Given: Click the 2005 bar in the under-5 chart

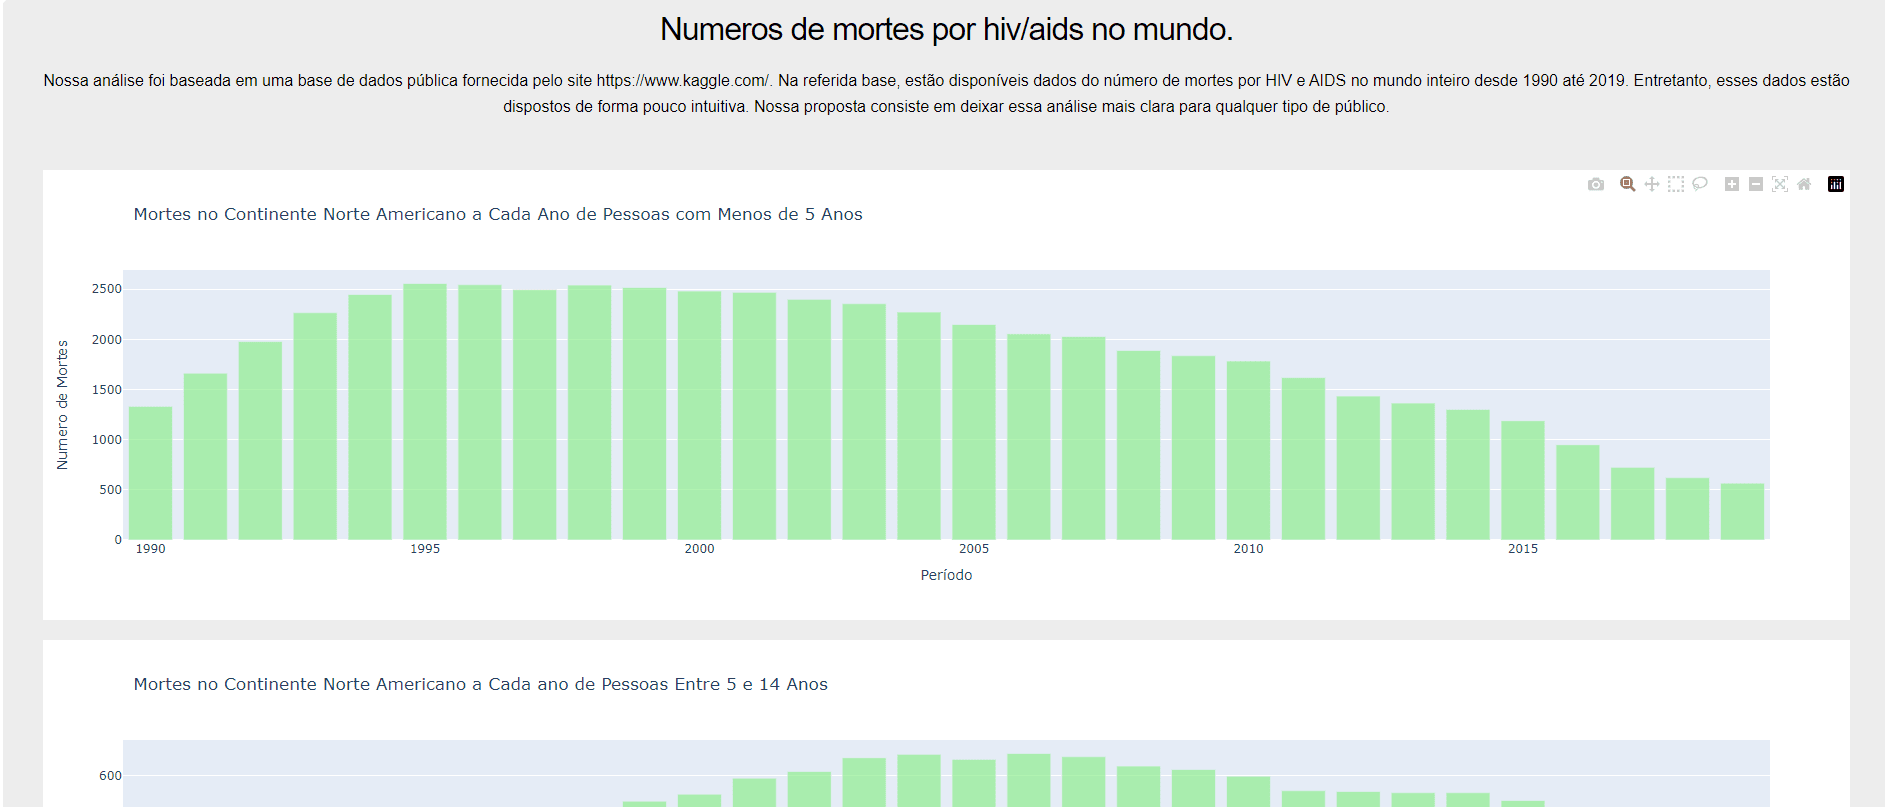Looking at the screenshot, I should [x=974, y=432].
